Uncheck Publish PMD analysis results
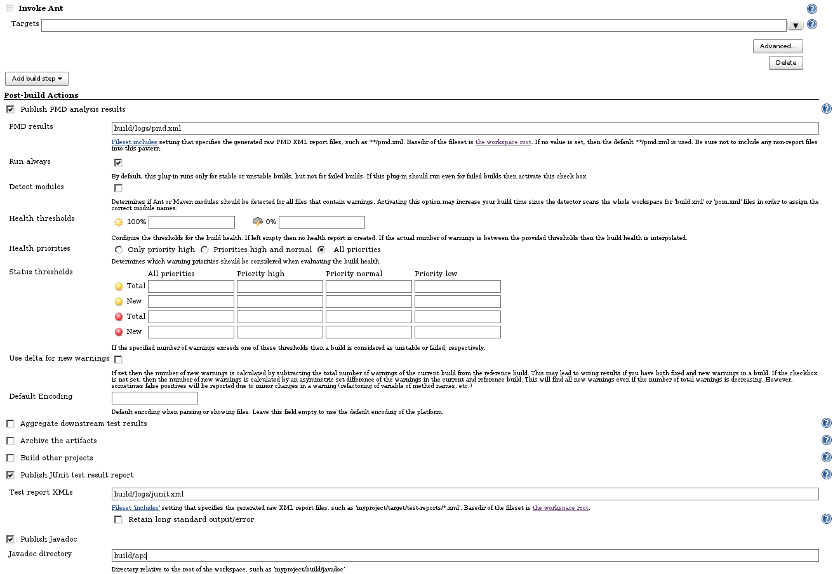 (10, 109)
